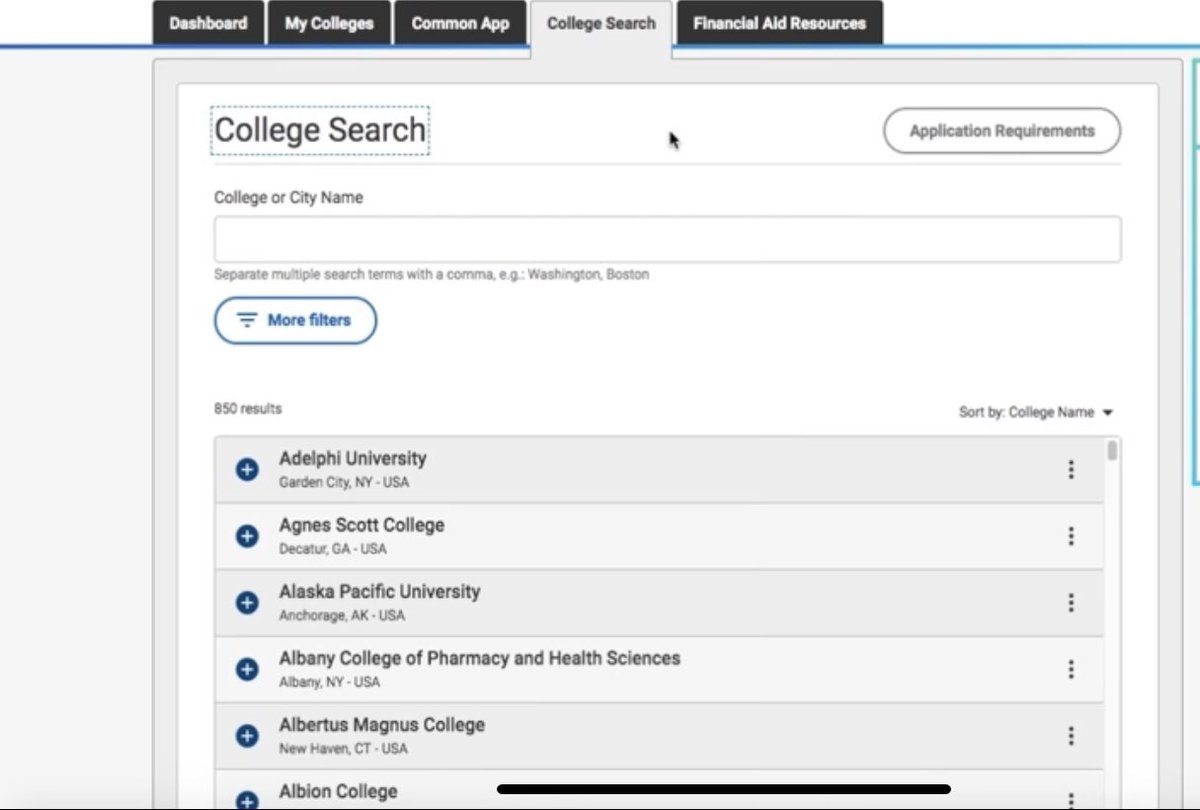Switch to the Dashboard tab
The height and width of the screenshot is (810, 1200).
coord(208,23)
